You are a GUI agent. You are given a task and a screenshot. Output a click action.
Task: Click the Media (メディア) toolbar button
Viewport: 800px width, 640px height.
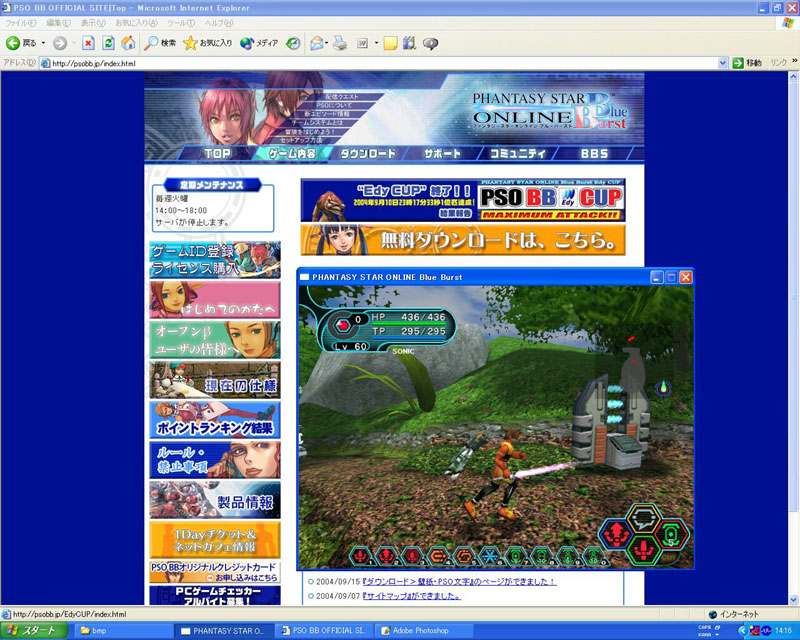click(x=260, y=43)
